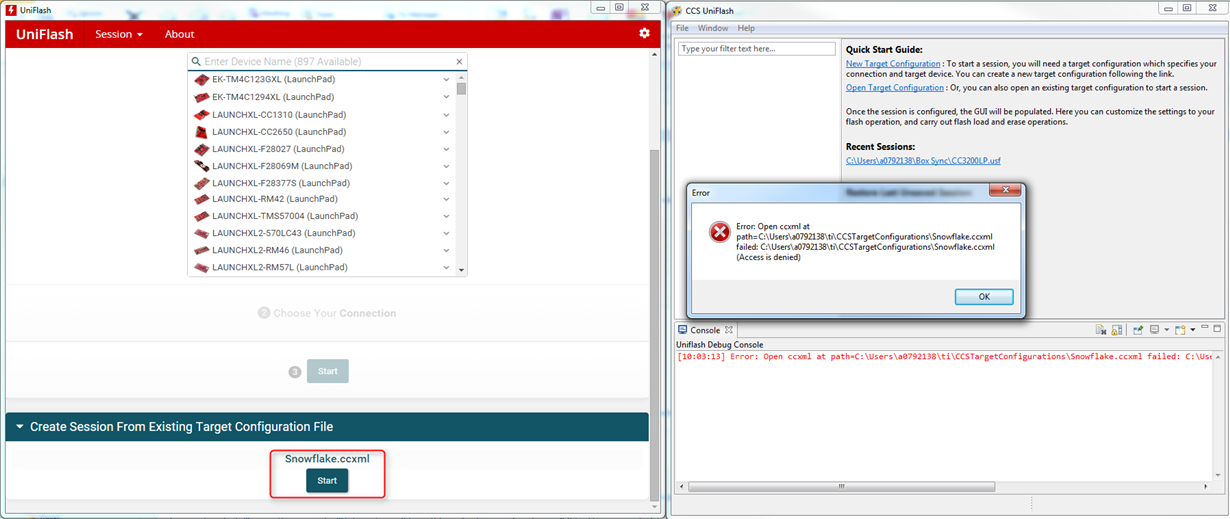1230x519 pixels.
Task: Open recent session CC3200LP.usf link
Action: pos(921,161)
